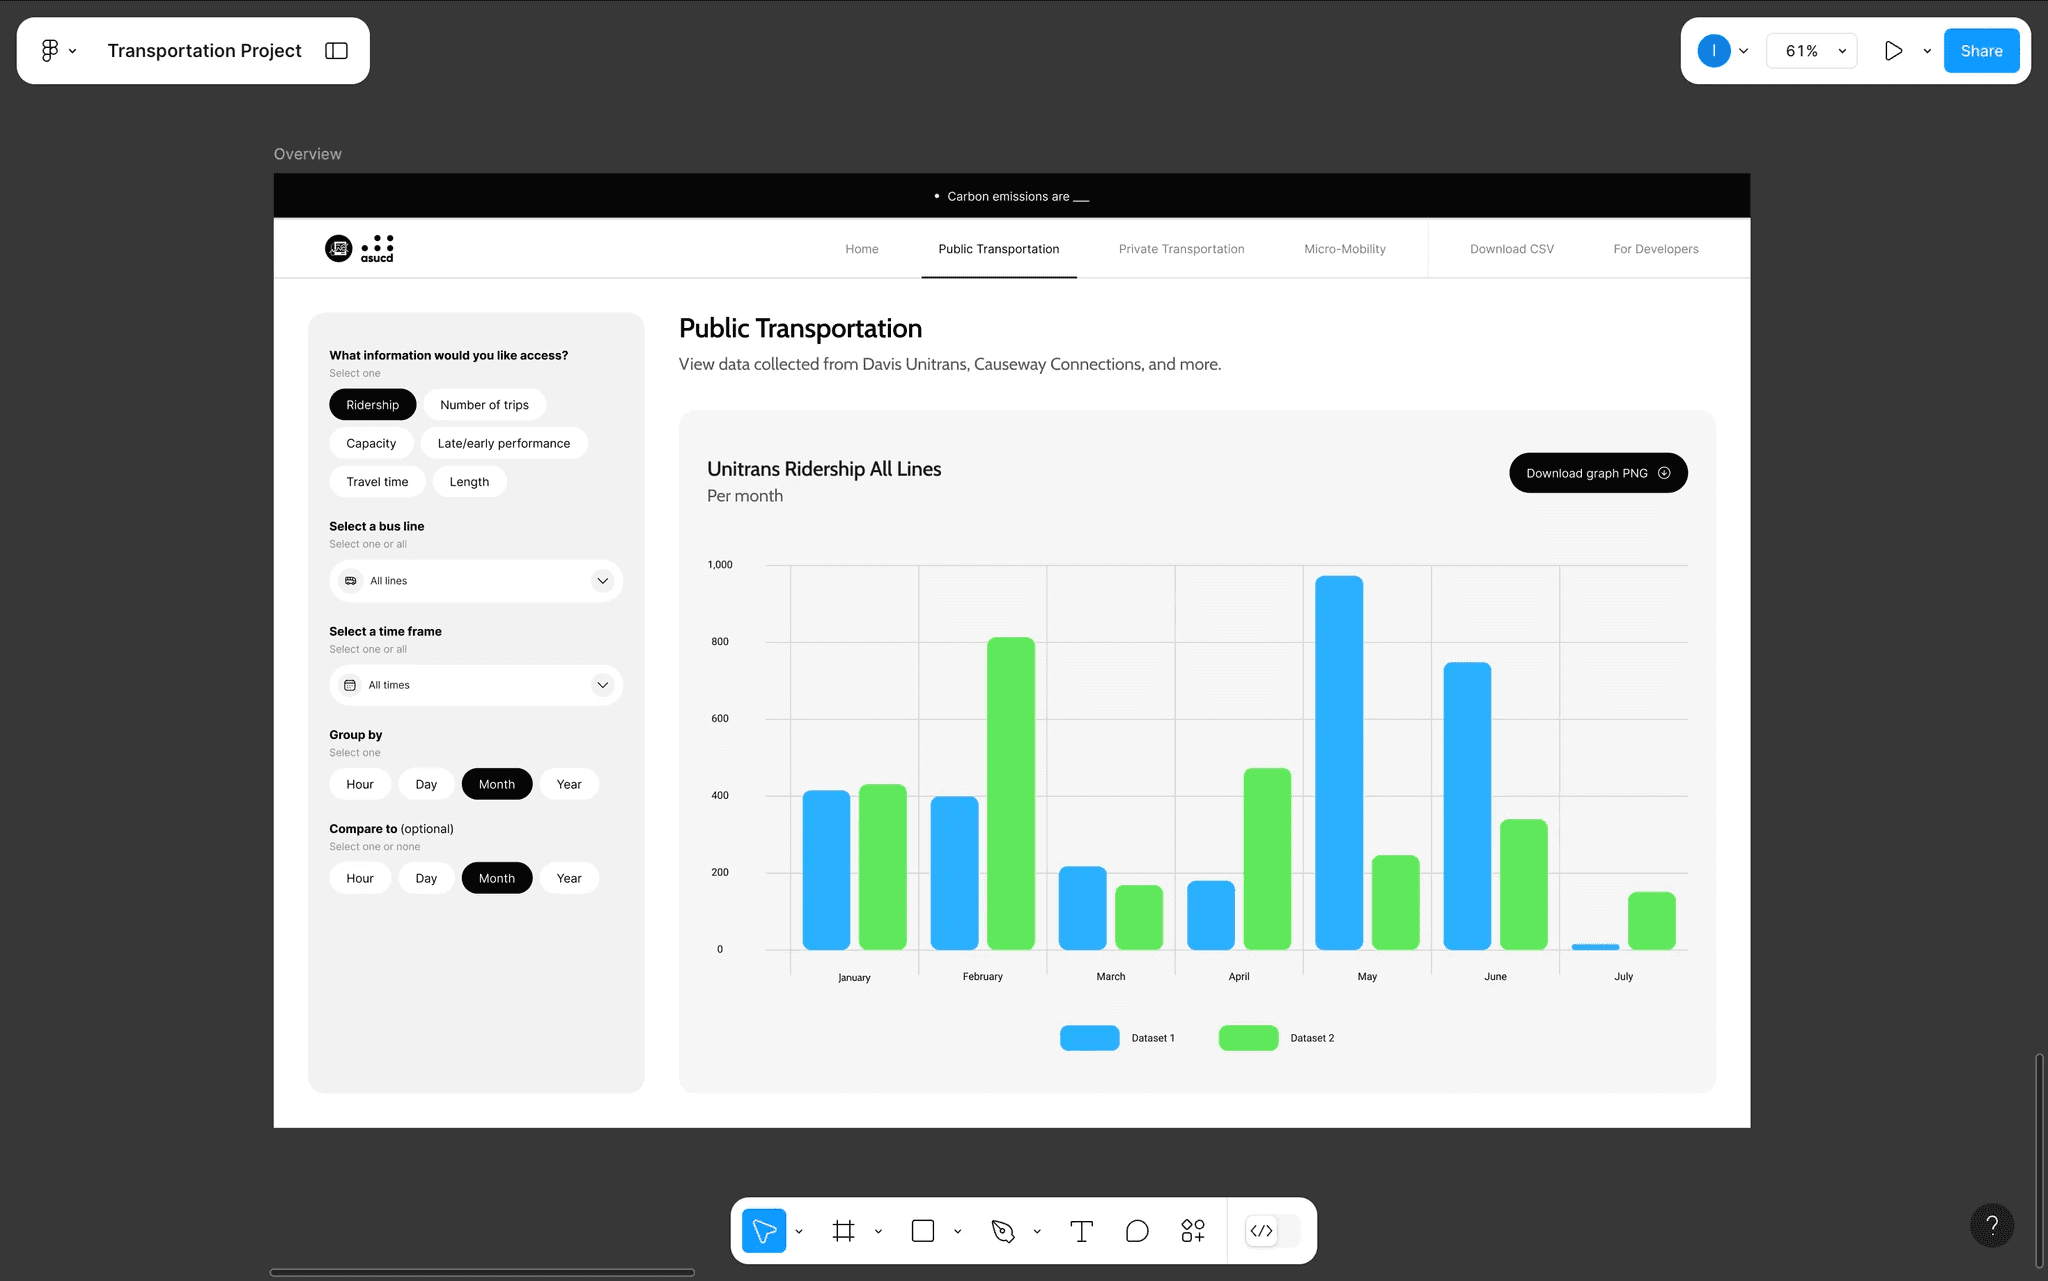The height and width of the screenshot is (1281, 2048).
Task: Select the Year option under Group by
Action: (569, 784)
